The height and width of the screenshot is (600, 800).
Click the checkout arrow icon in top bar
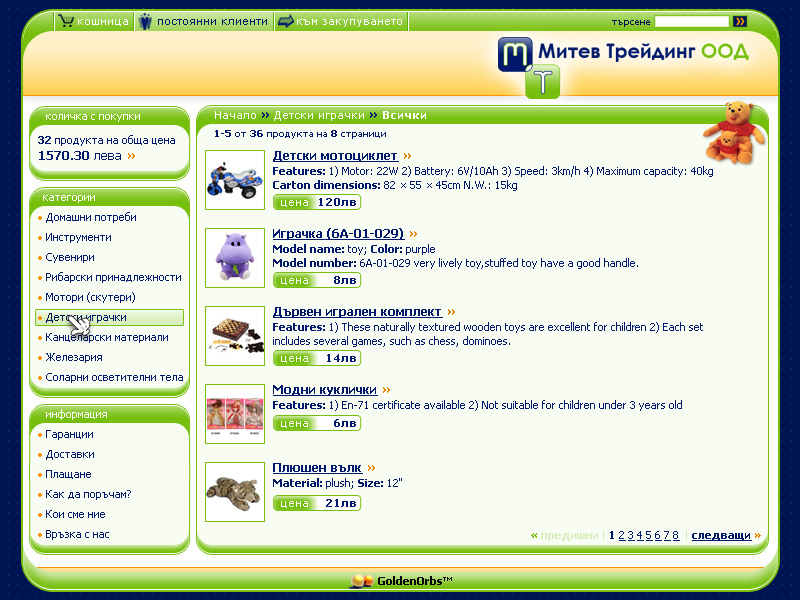click(x=285, y=21)
